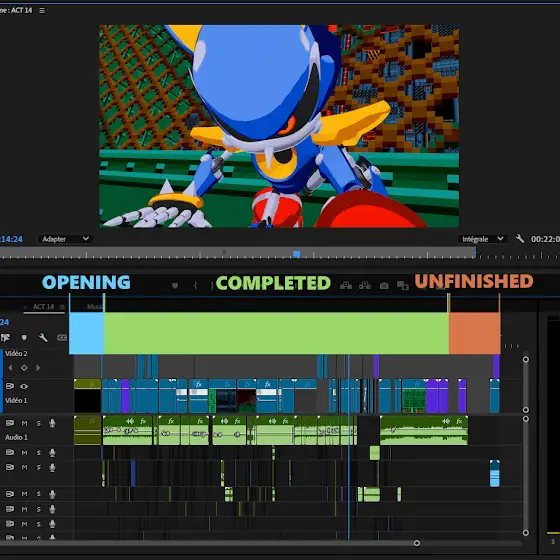Click the timeline CC captions icon
Viewport: 560px width, 560px height.
62,338
